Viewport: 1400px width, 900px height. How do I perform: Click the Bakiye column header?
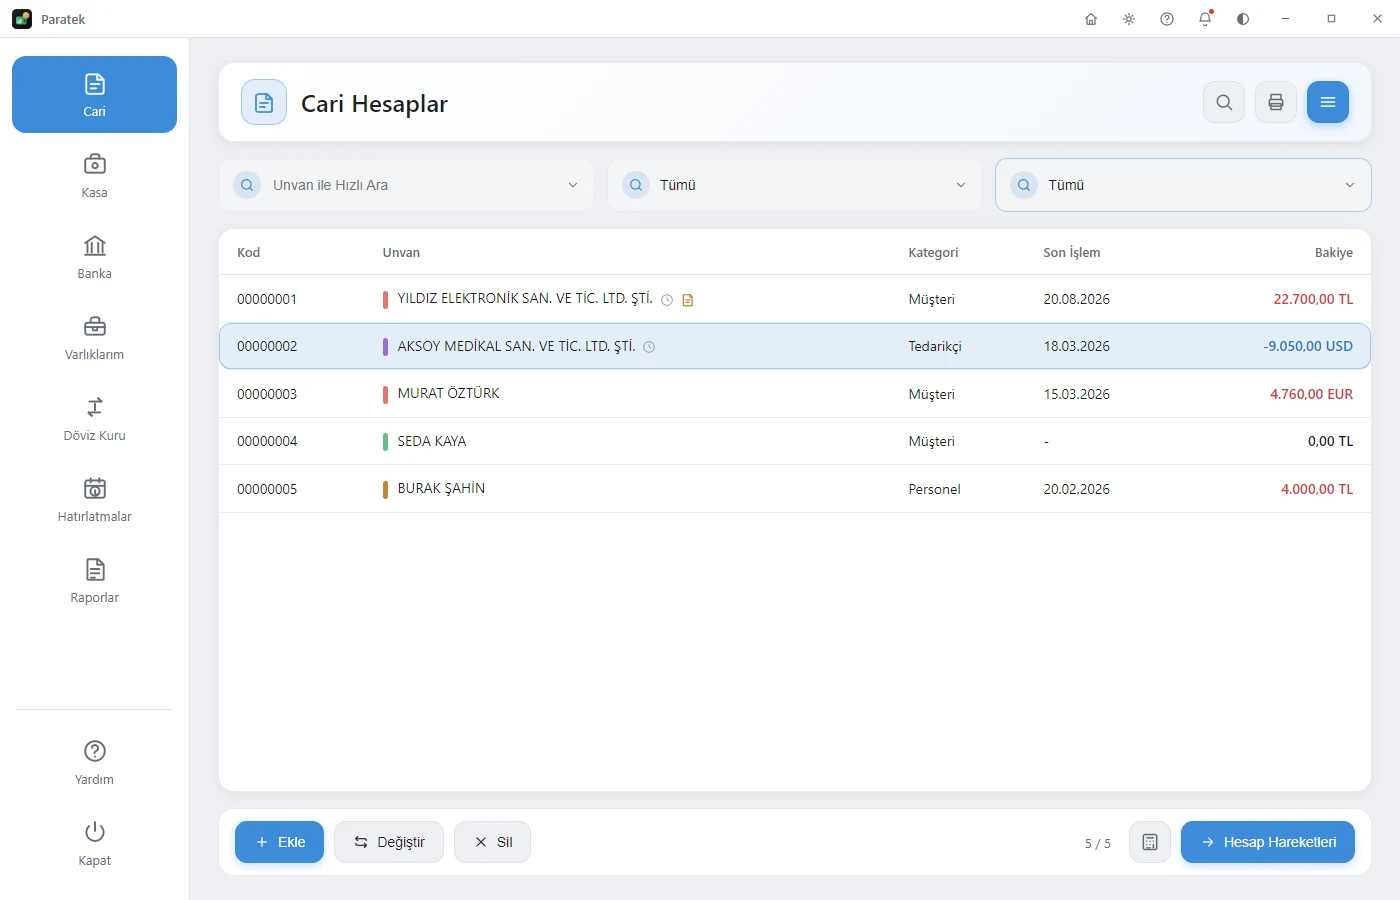click(1334, 252)
